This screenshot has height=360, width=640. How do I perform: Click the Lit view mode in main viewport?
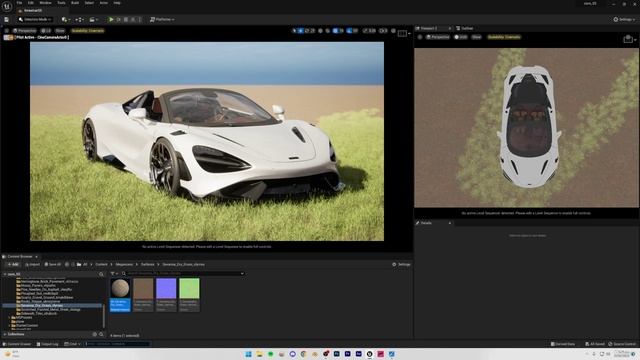tap(46, 31)
